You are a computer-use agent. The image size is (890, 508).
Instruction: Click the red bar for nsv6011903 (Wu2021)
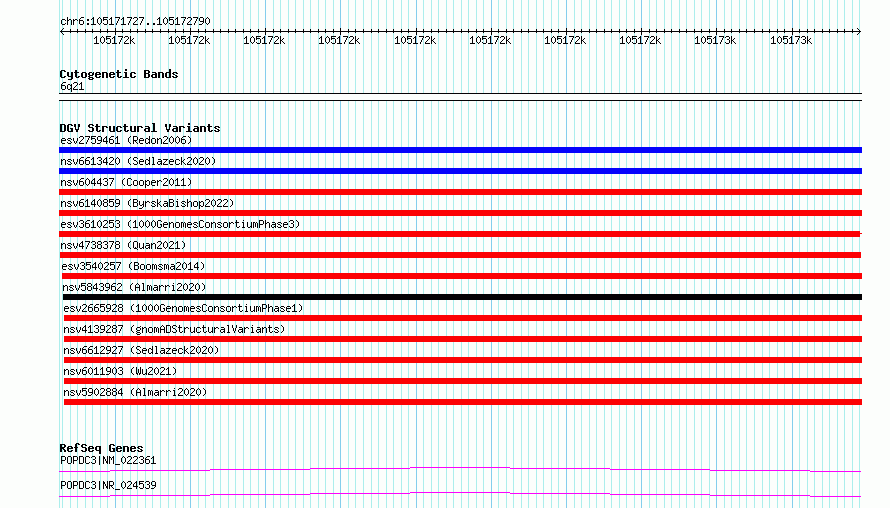463,381
